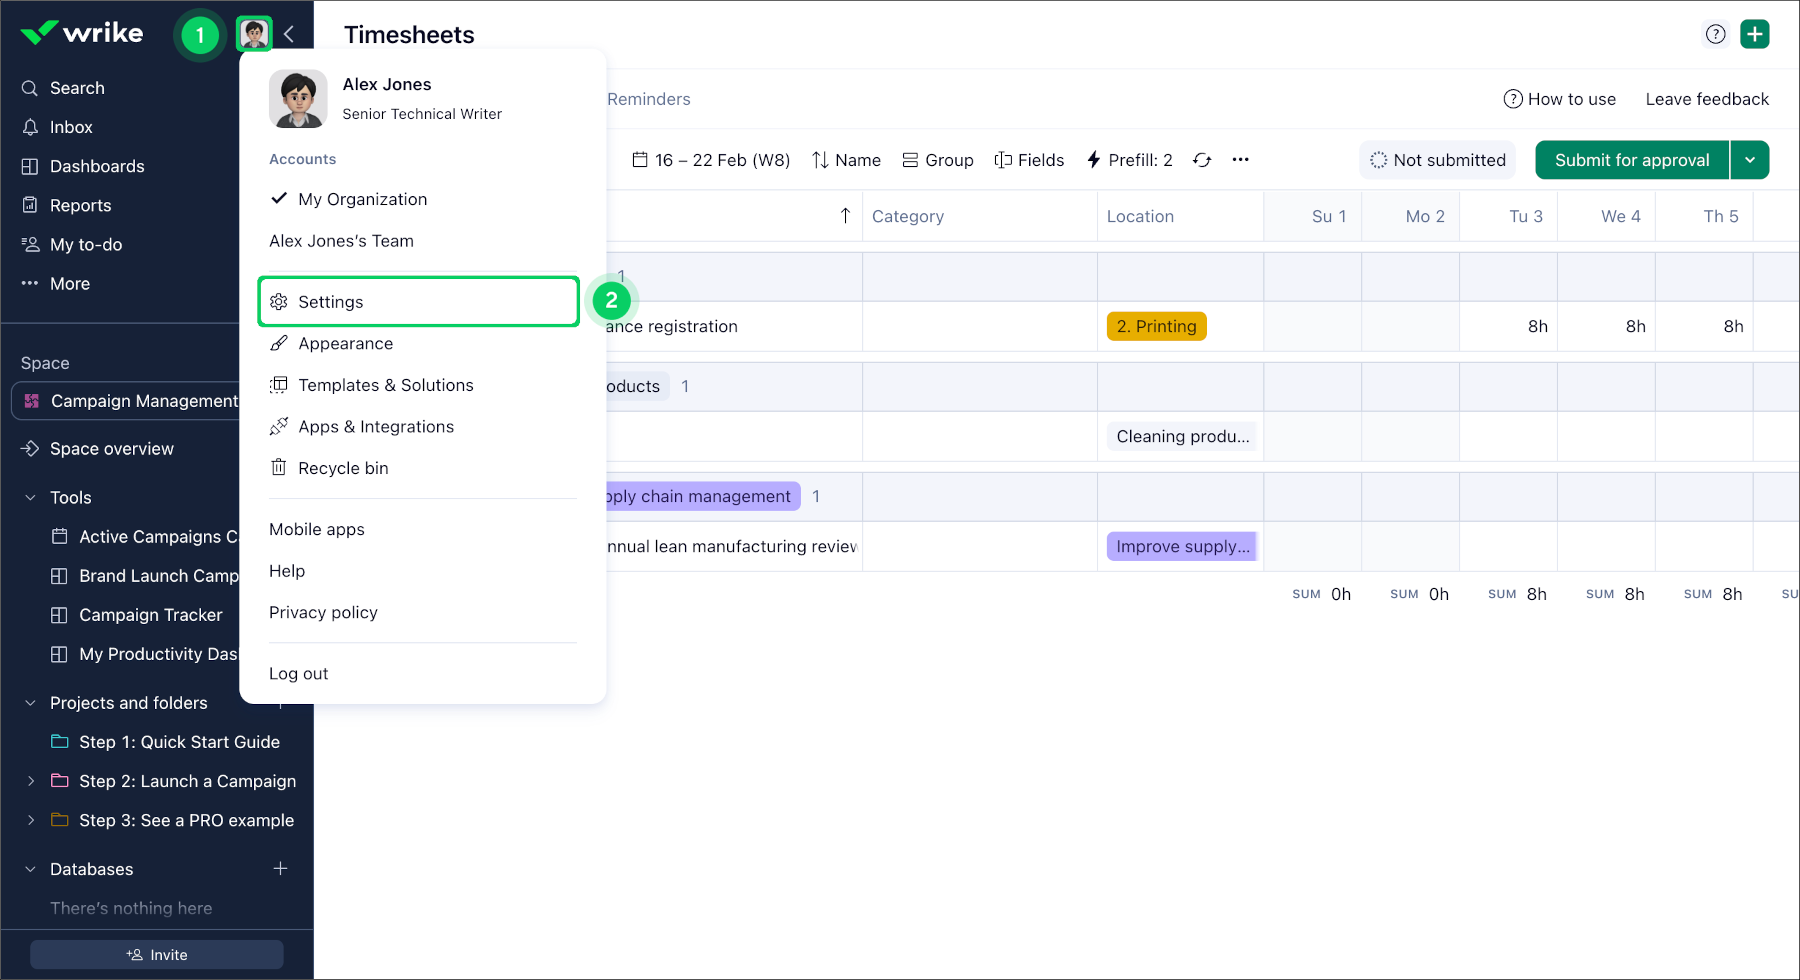This screenshot has width=1800, height=980.
Task: Click the yellow 2. Printing location tag
Action: pos(1156,326)
